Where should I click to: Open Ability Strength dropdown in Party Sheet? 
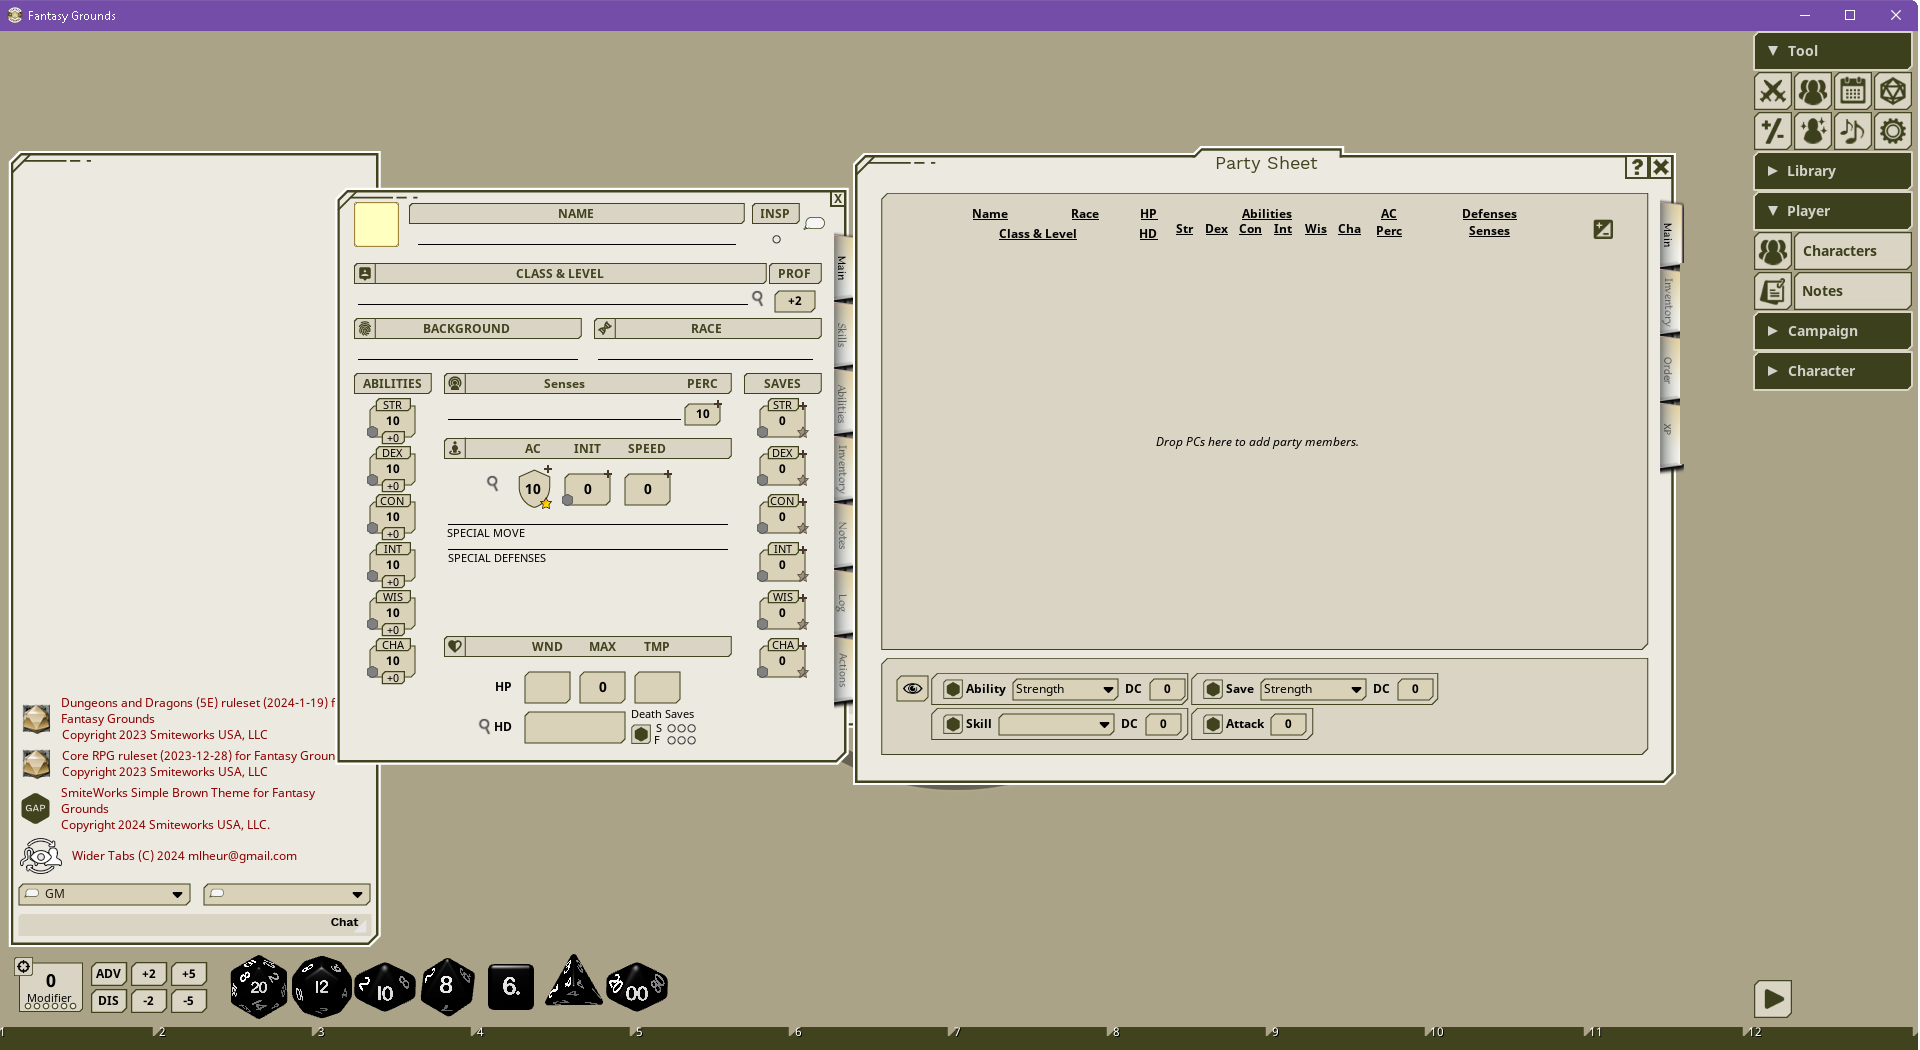1065,689
